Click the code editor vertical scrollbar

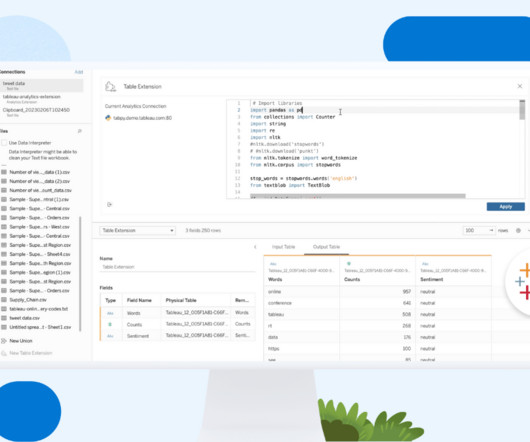point(522,110)
